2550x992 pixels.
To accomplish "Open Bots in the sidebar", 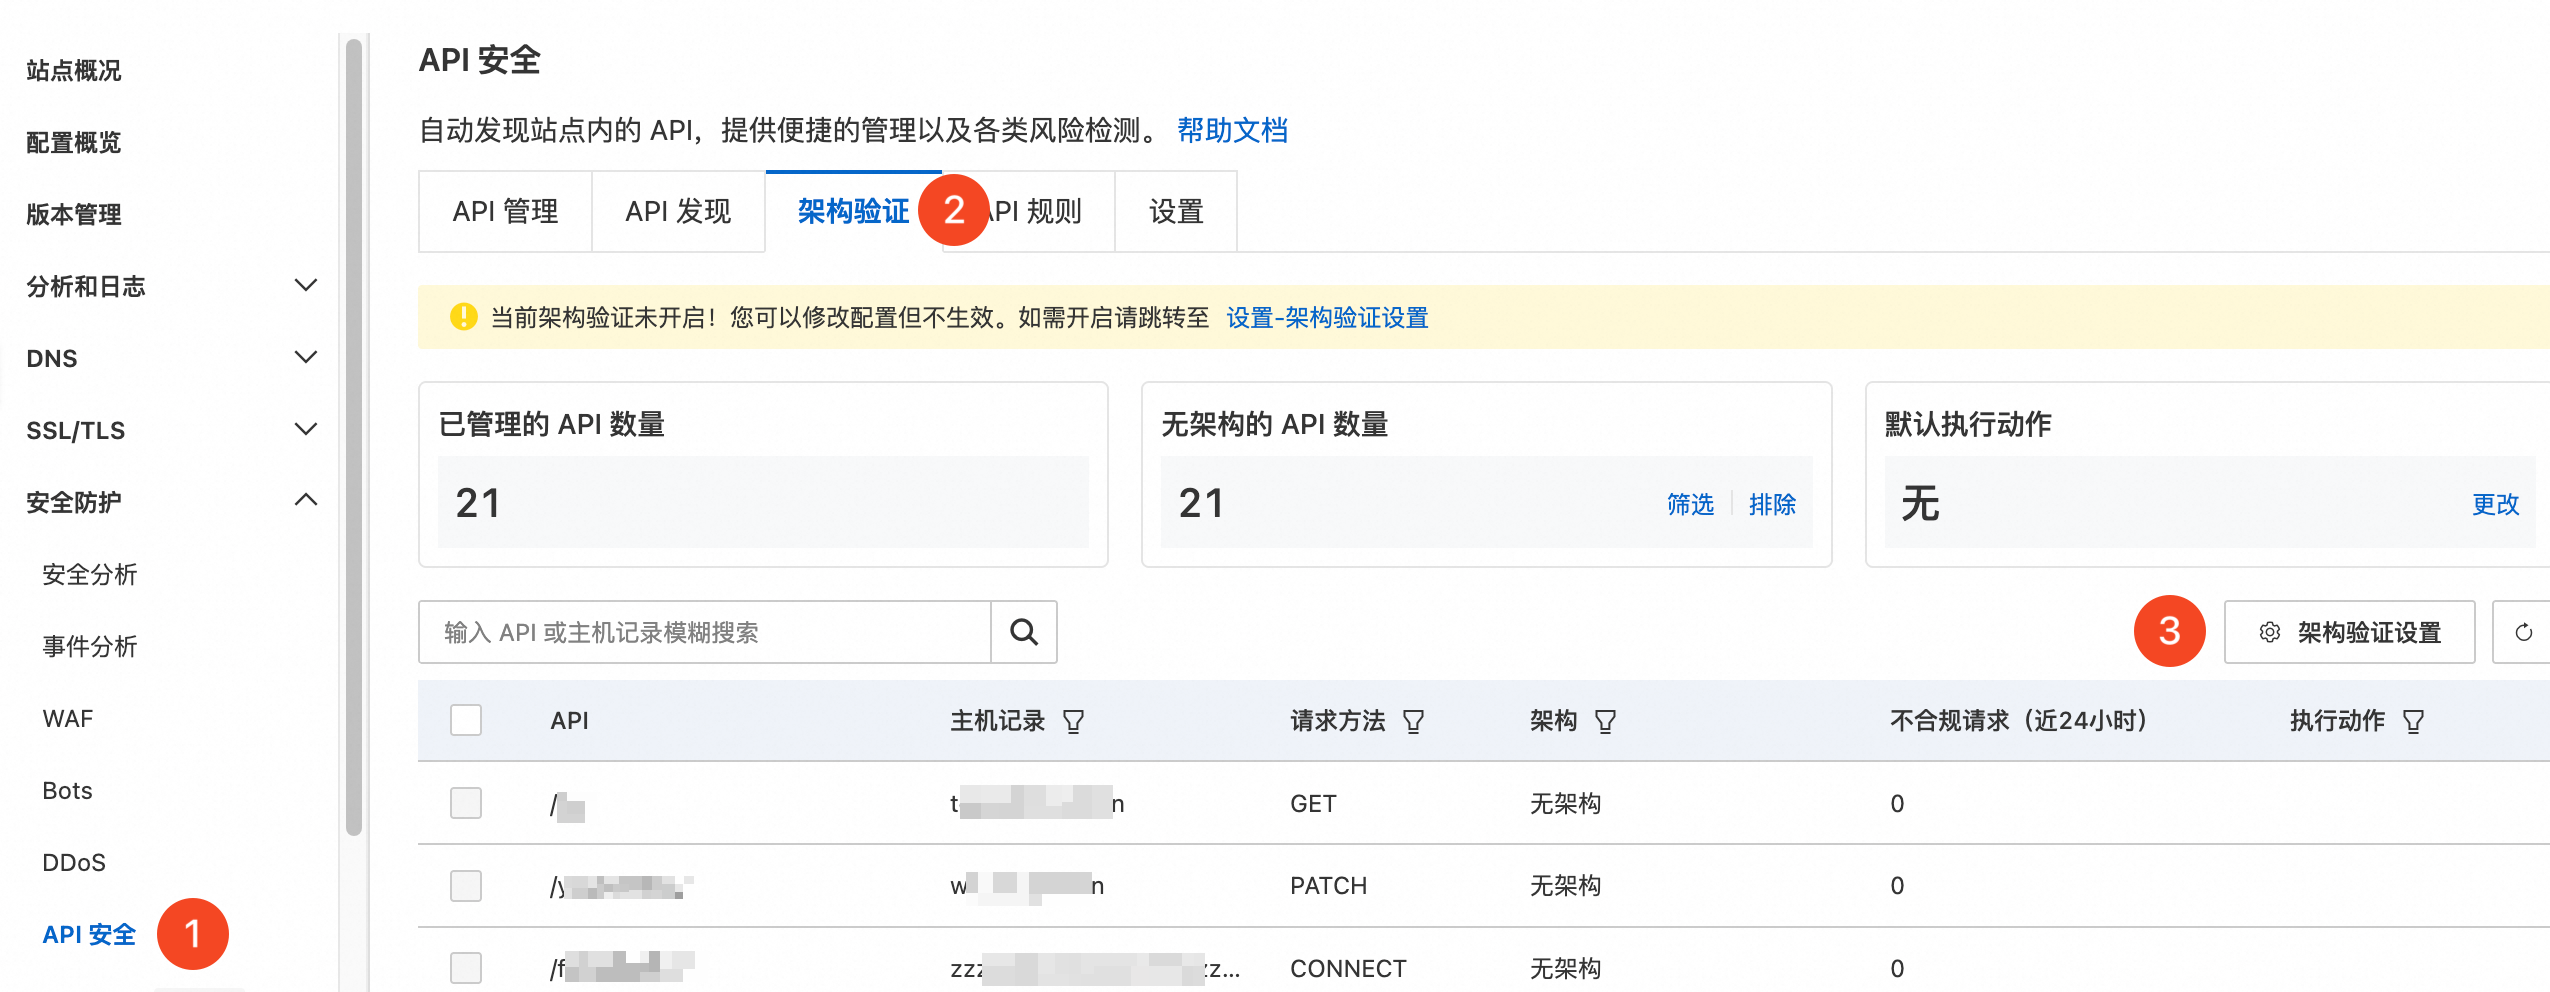I will (67, 790).
